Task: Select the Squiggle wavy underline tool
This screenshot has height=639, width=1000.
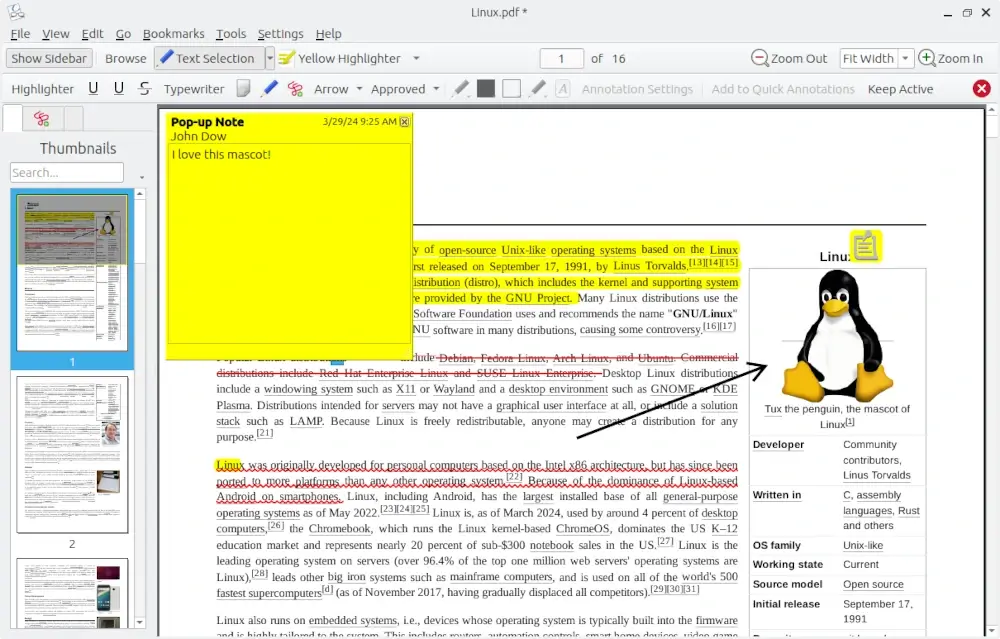Action: (x=119, y=89)
